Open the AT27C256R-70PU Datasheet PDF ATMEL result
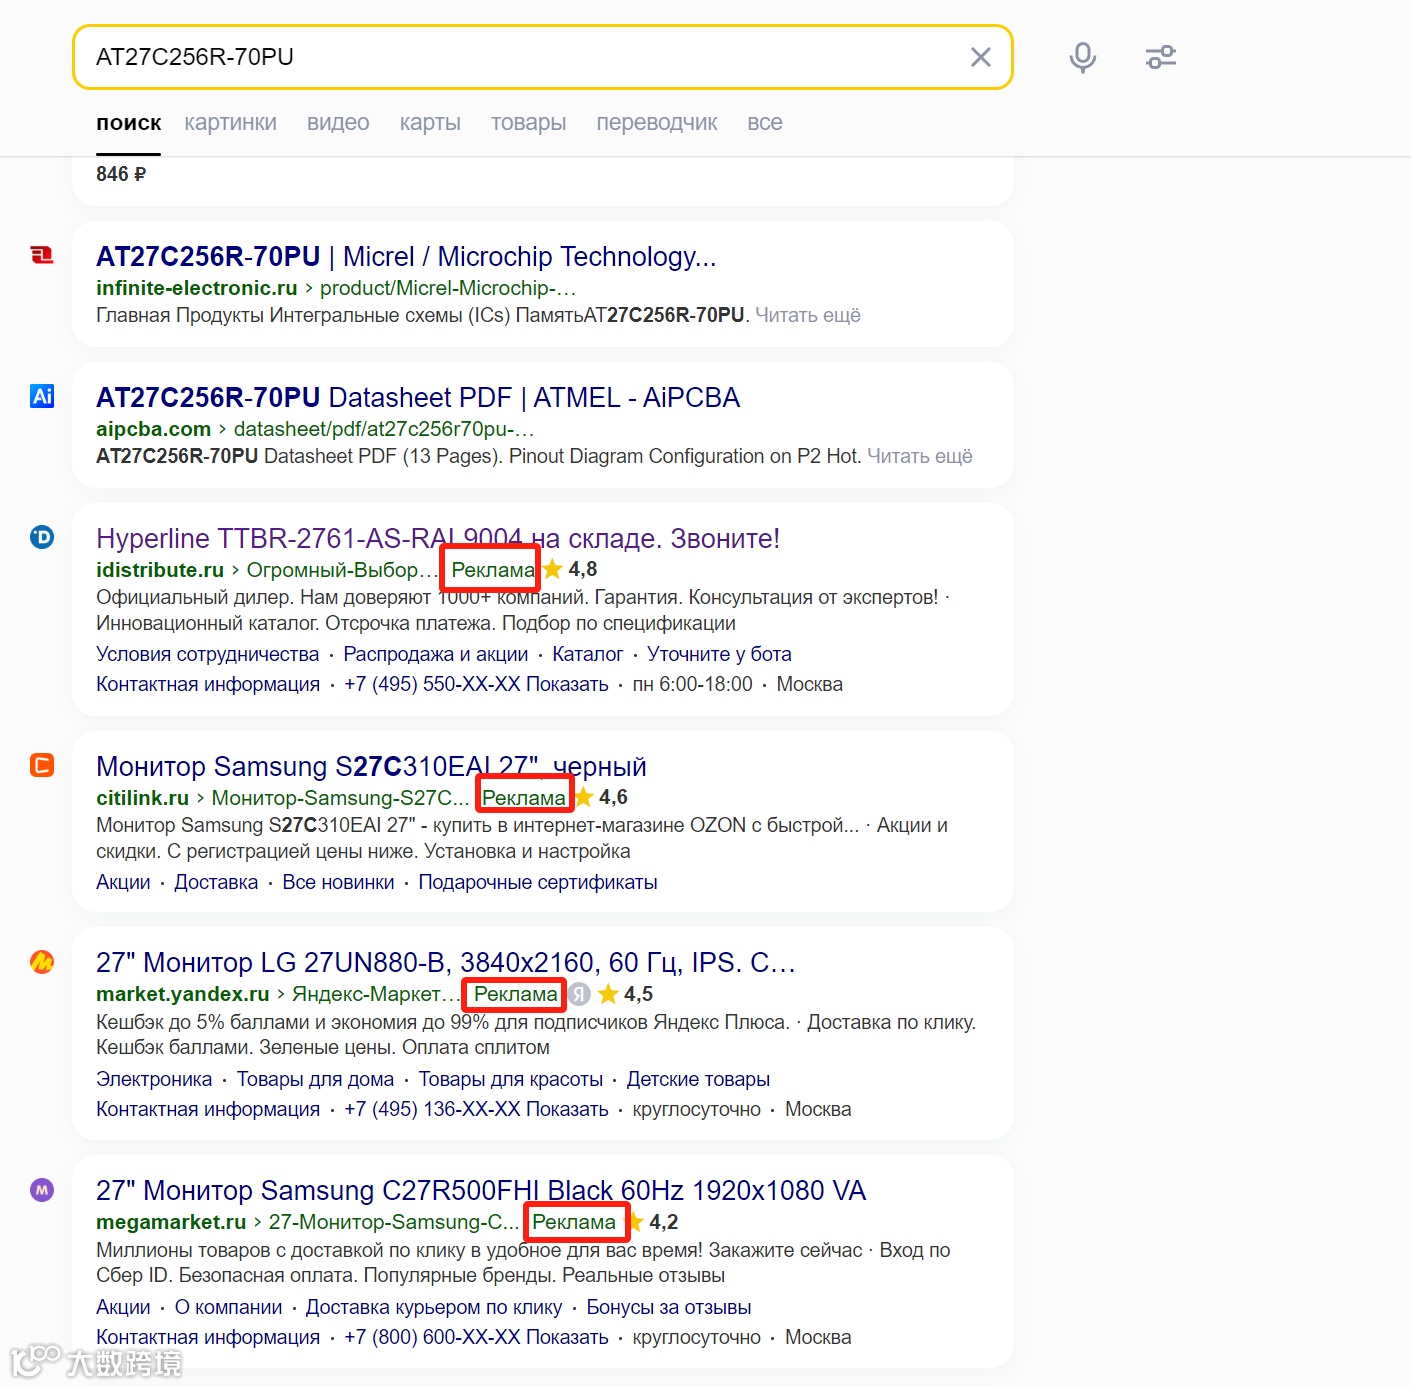The image size is (1411, 1387). point(418,398)
